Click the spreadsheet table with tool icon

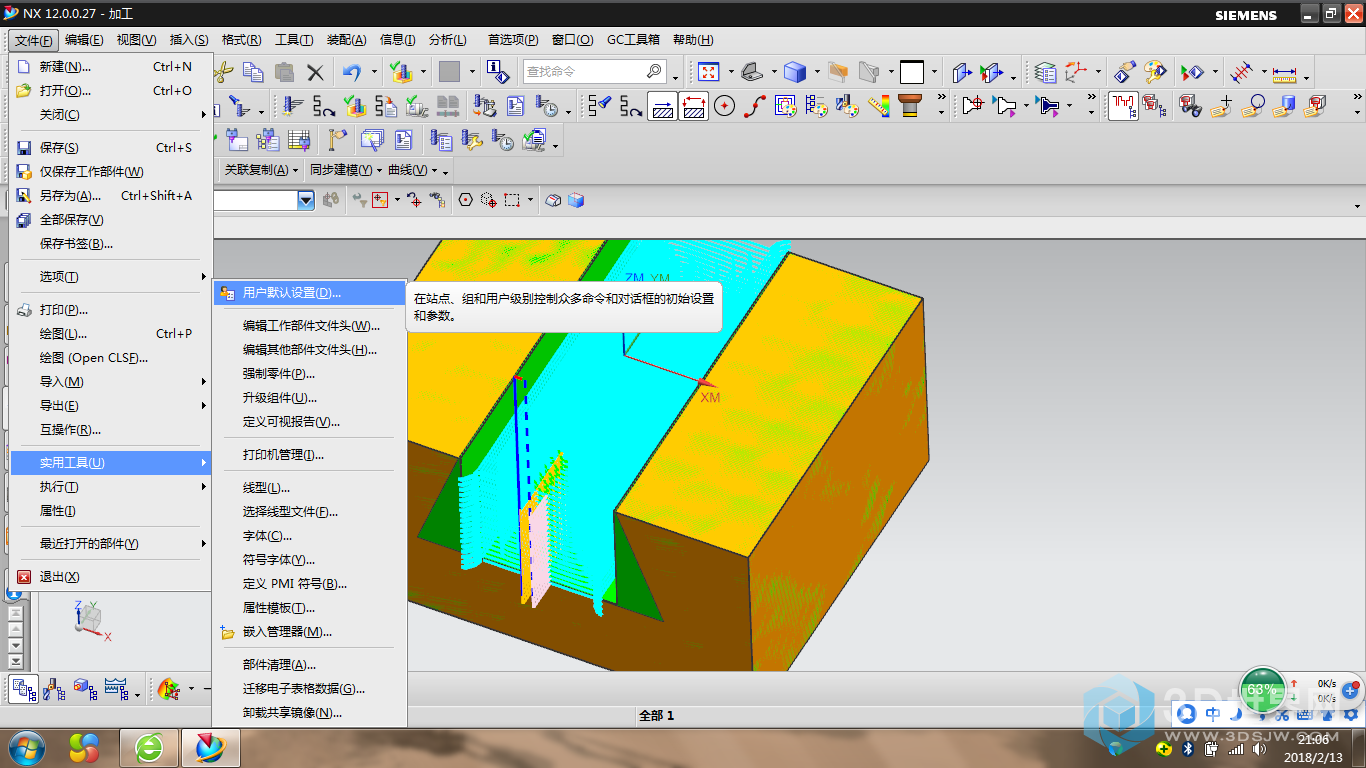[x=299, y=140]
